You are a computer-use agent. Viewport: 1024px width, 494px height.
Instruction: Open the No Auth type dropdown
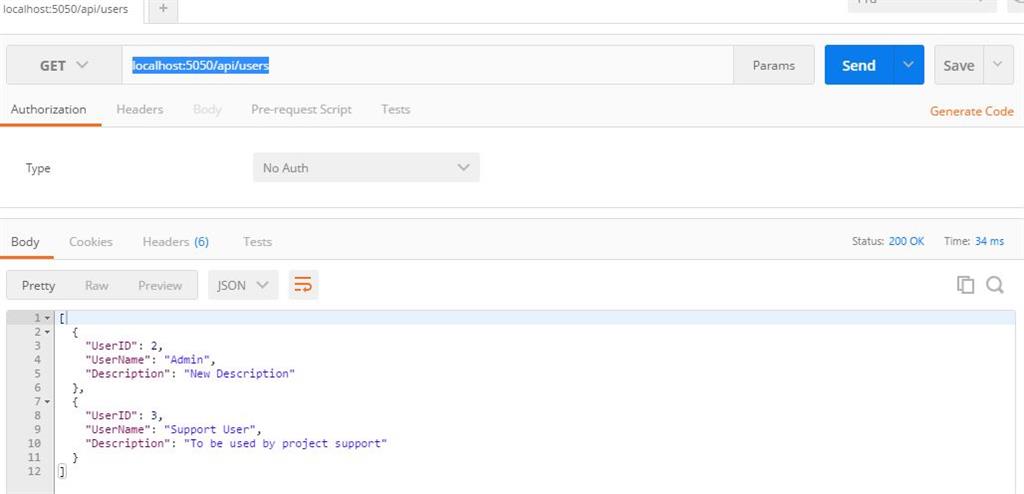(x=365, y=168)
